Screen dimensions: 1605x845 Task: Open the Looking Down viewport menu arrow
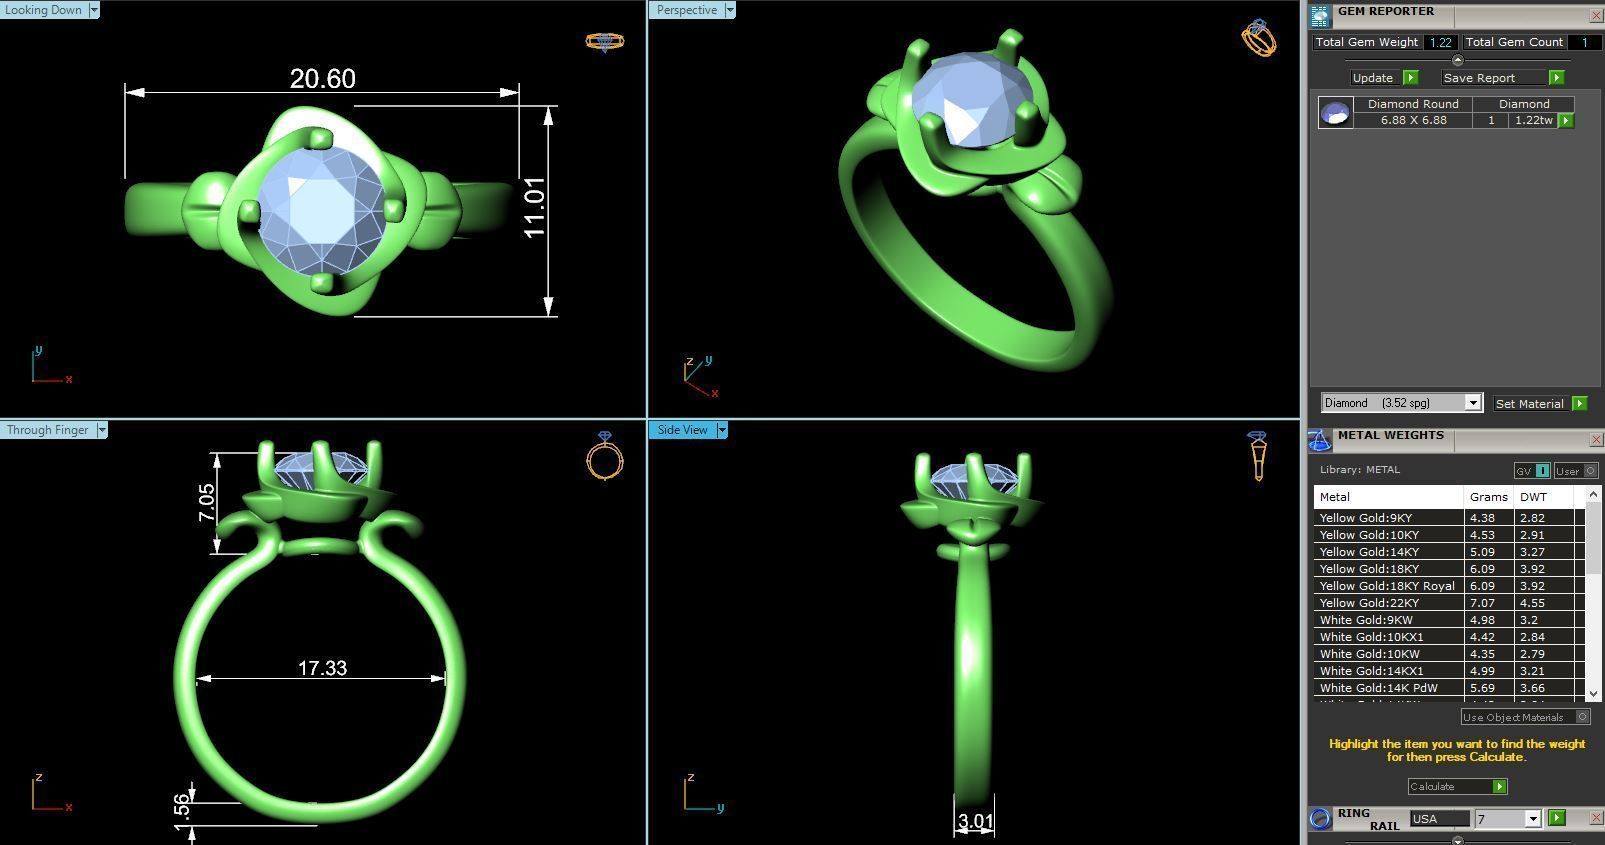click(x=94, y=10)
